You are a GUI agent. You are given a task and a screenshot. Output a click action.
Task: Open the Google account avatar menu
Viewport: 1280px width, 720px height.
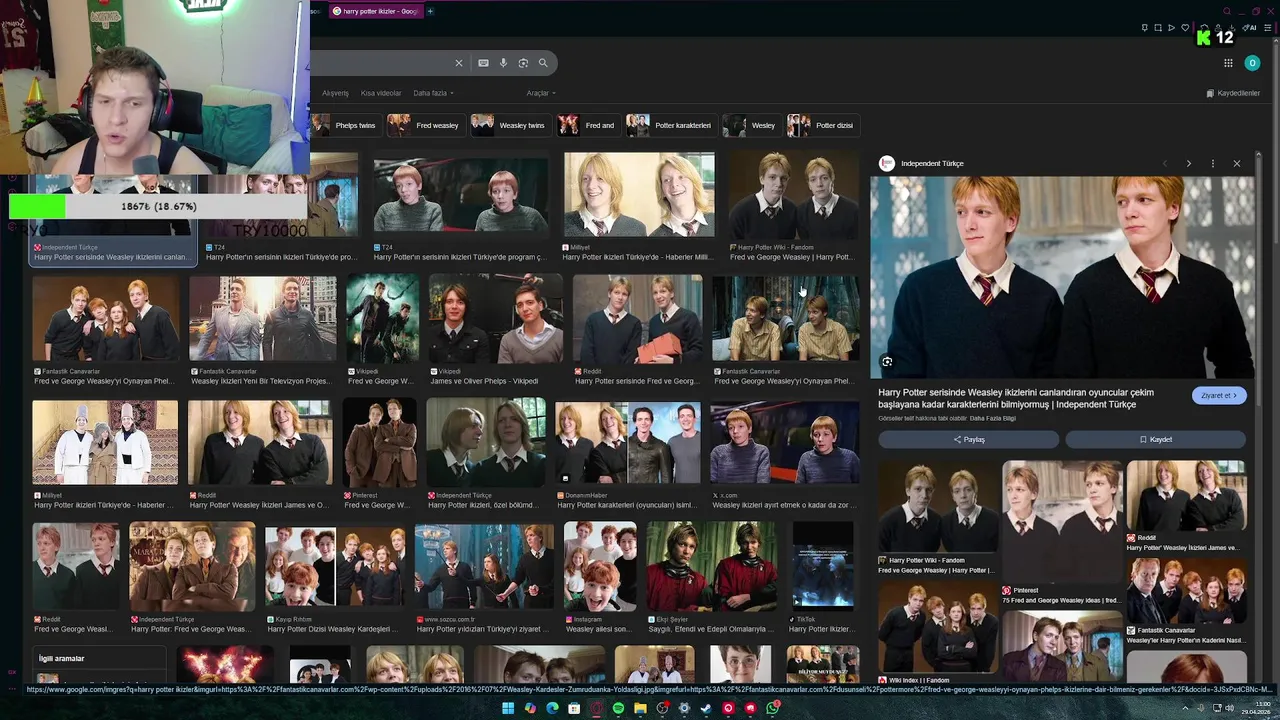click(x=1252, y=63)
